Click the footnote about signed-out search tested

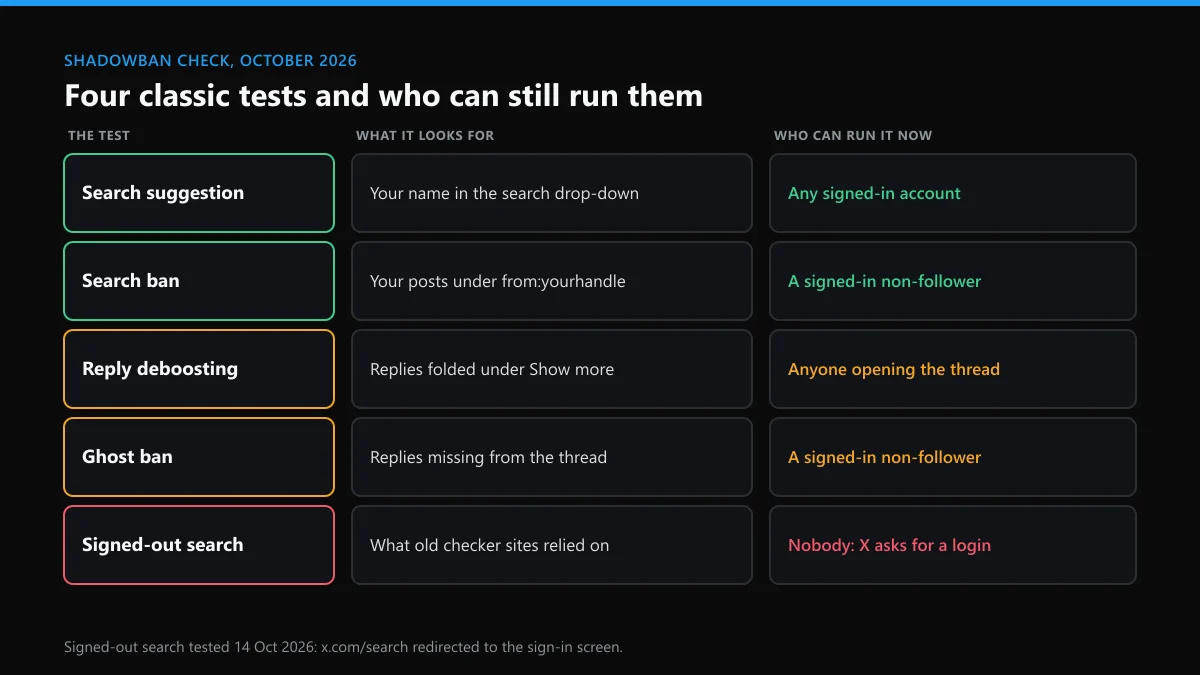click(x=343, y=647)
